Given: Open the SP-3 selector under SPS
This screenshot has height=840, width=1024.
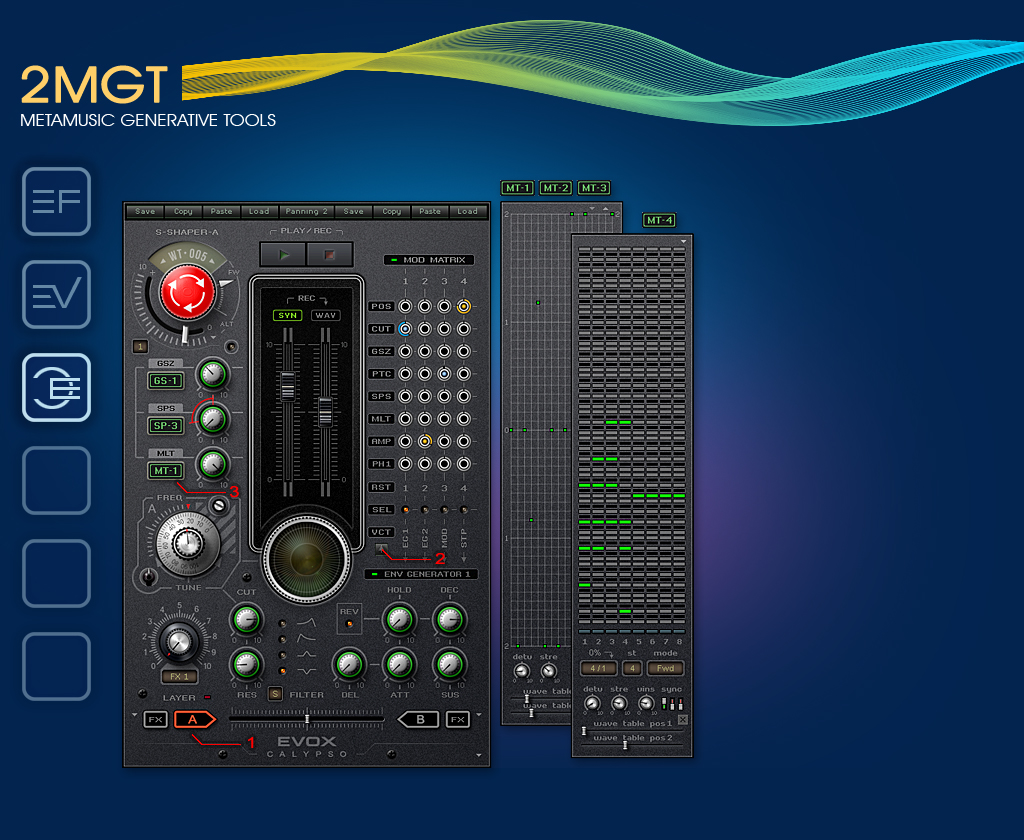Looking at the screenshot, I should (x=164, y=425).
